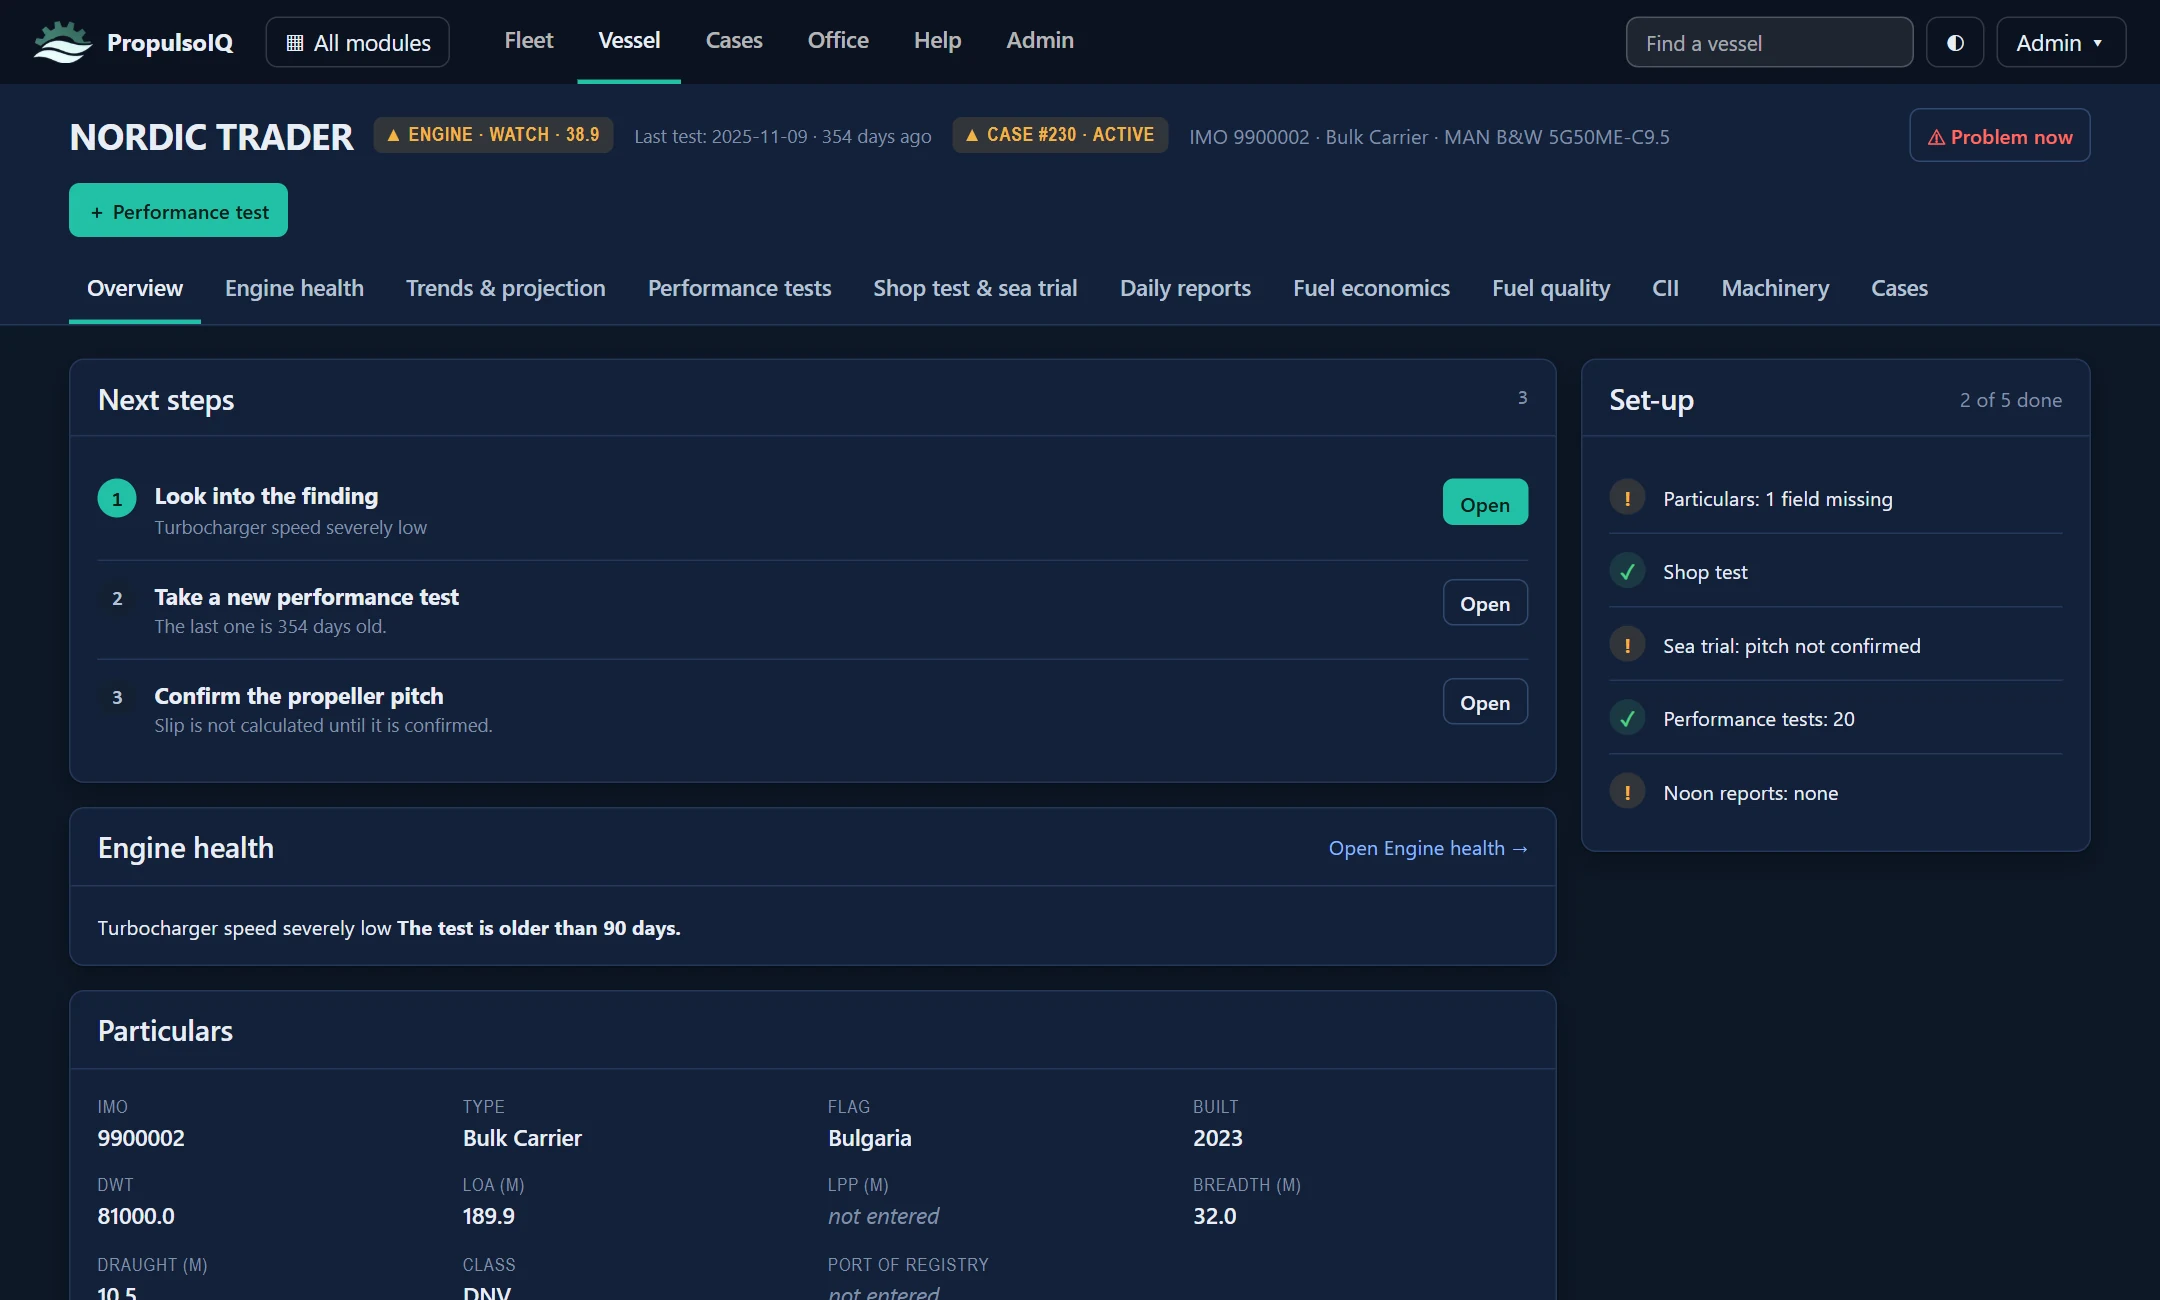Click the Engine Watch 38.9 warning badge
The width and height of the screenshot is (2160, 1300).
(x=493, y=135)
